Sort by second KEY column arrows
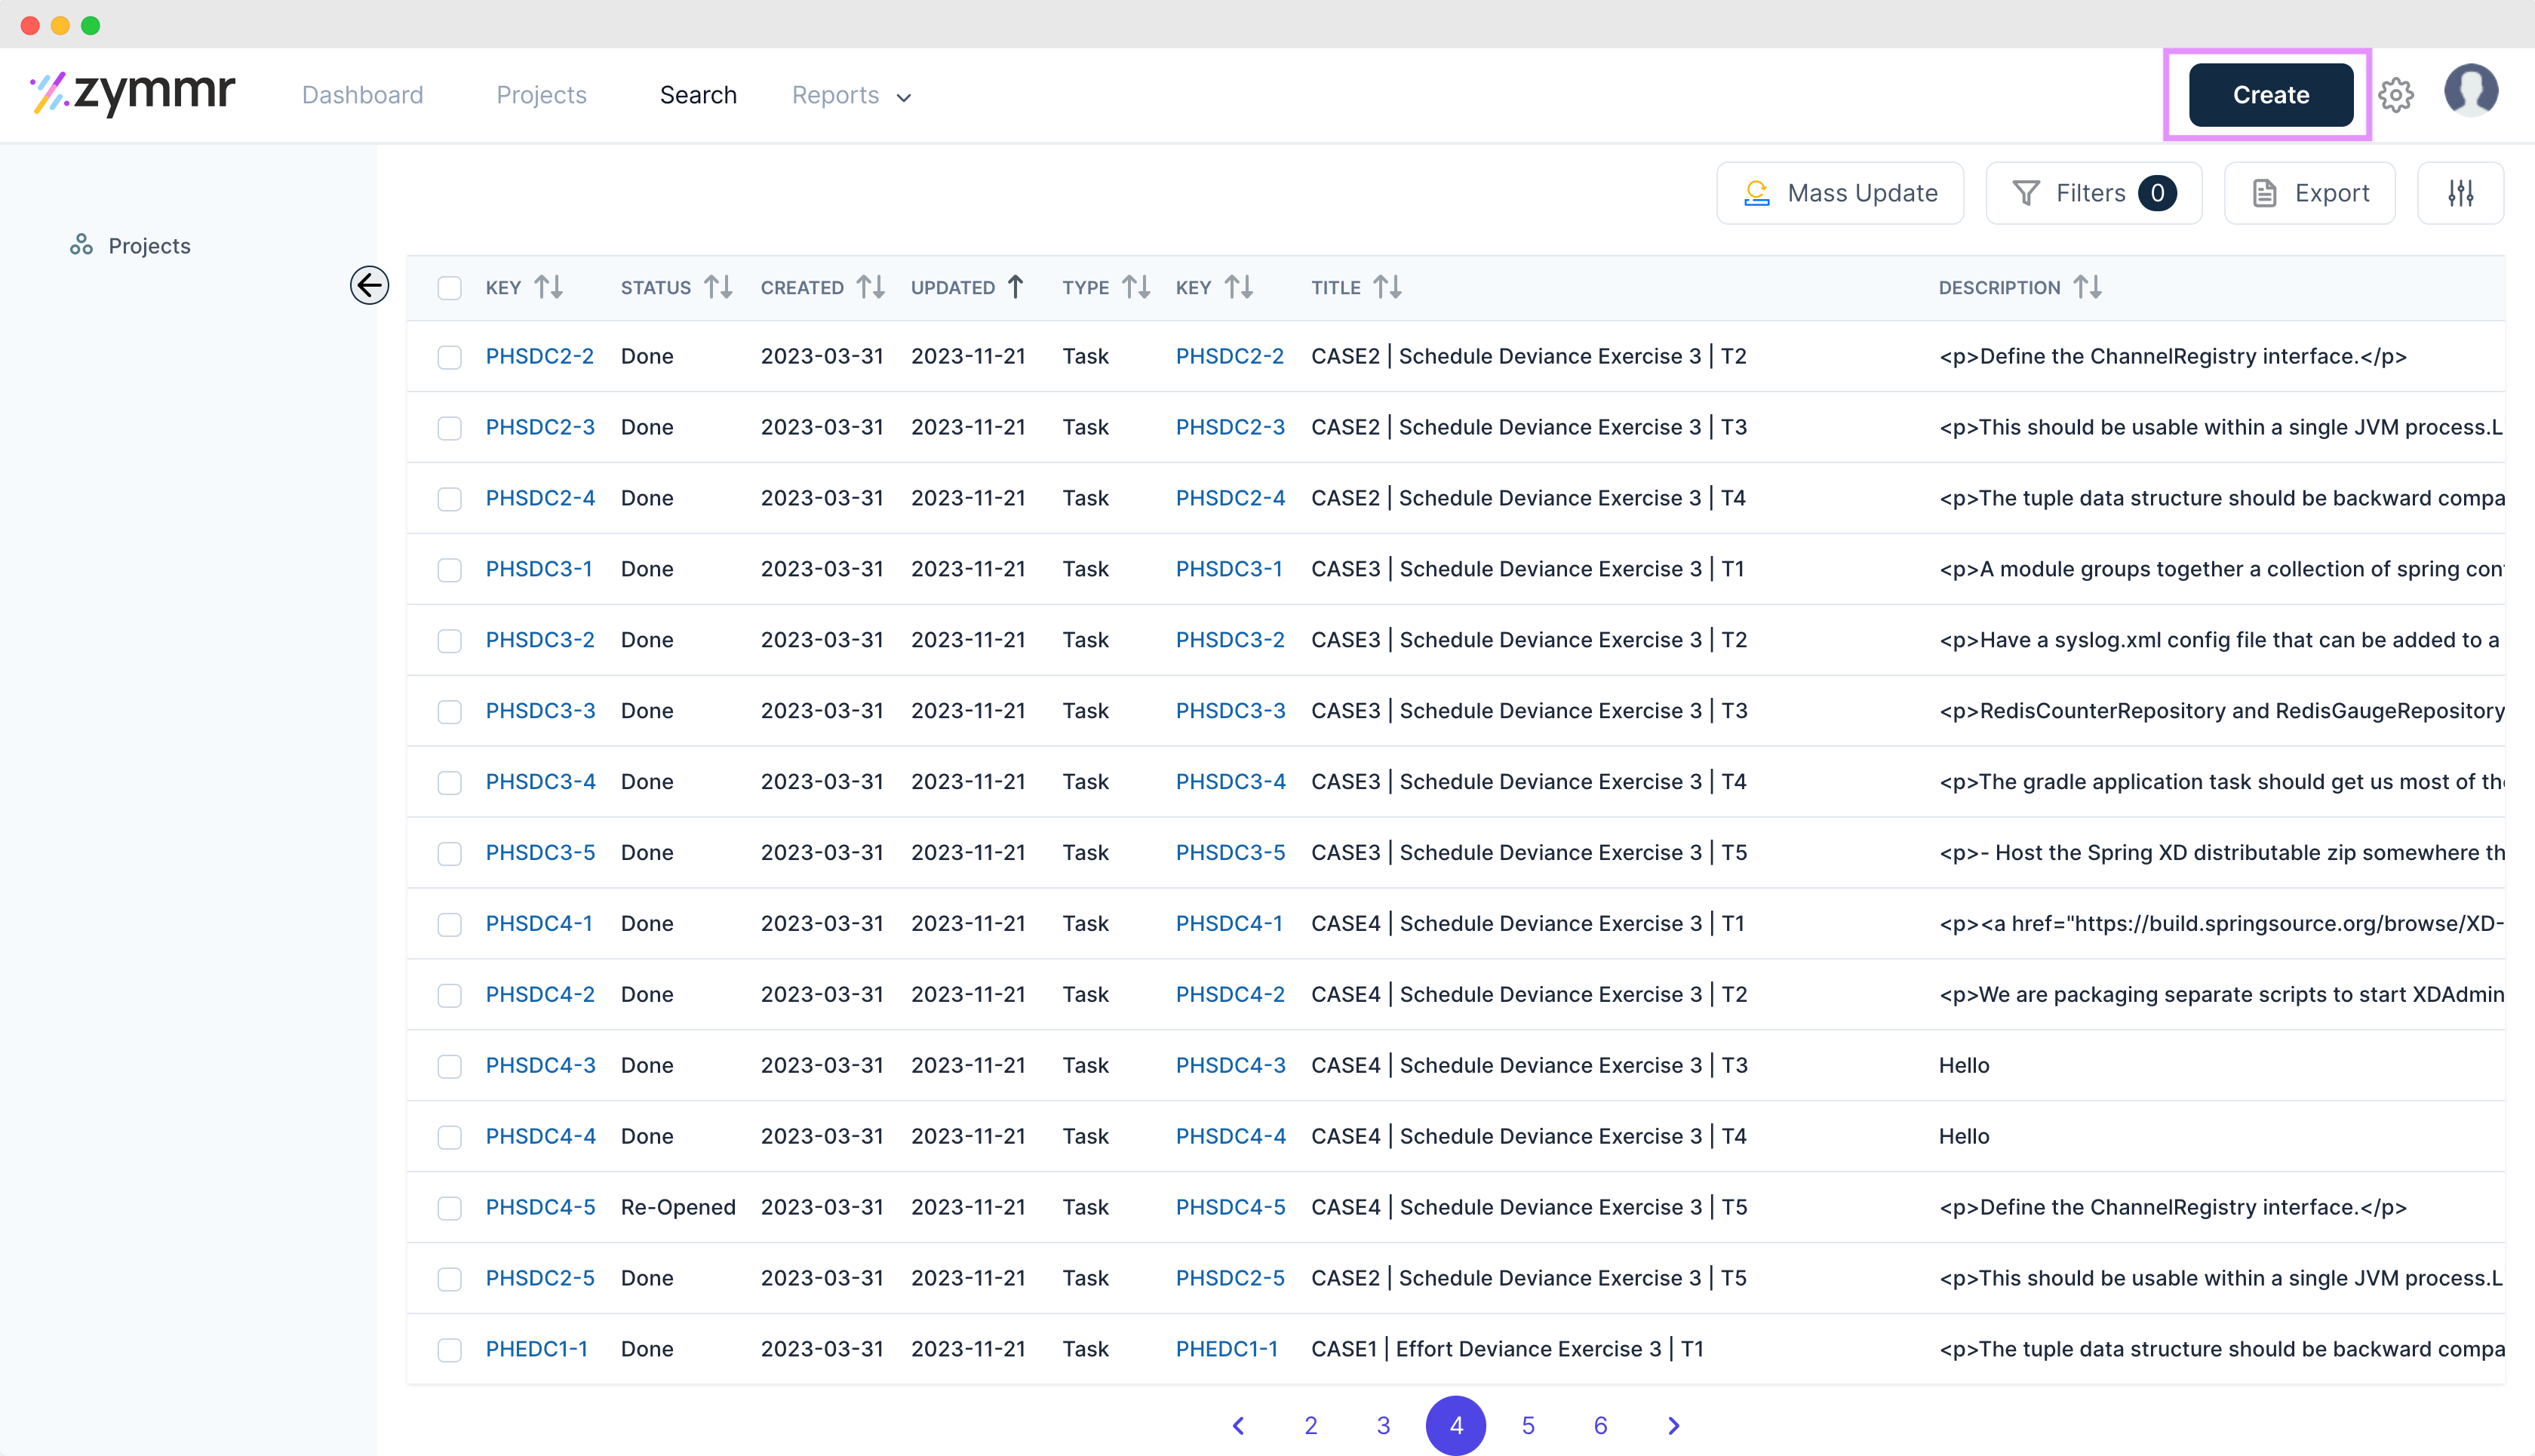This screenshot has height=1456, width=2535. [1239, 287]
